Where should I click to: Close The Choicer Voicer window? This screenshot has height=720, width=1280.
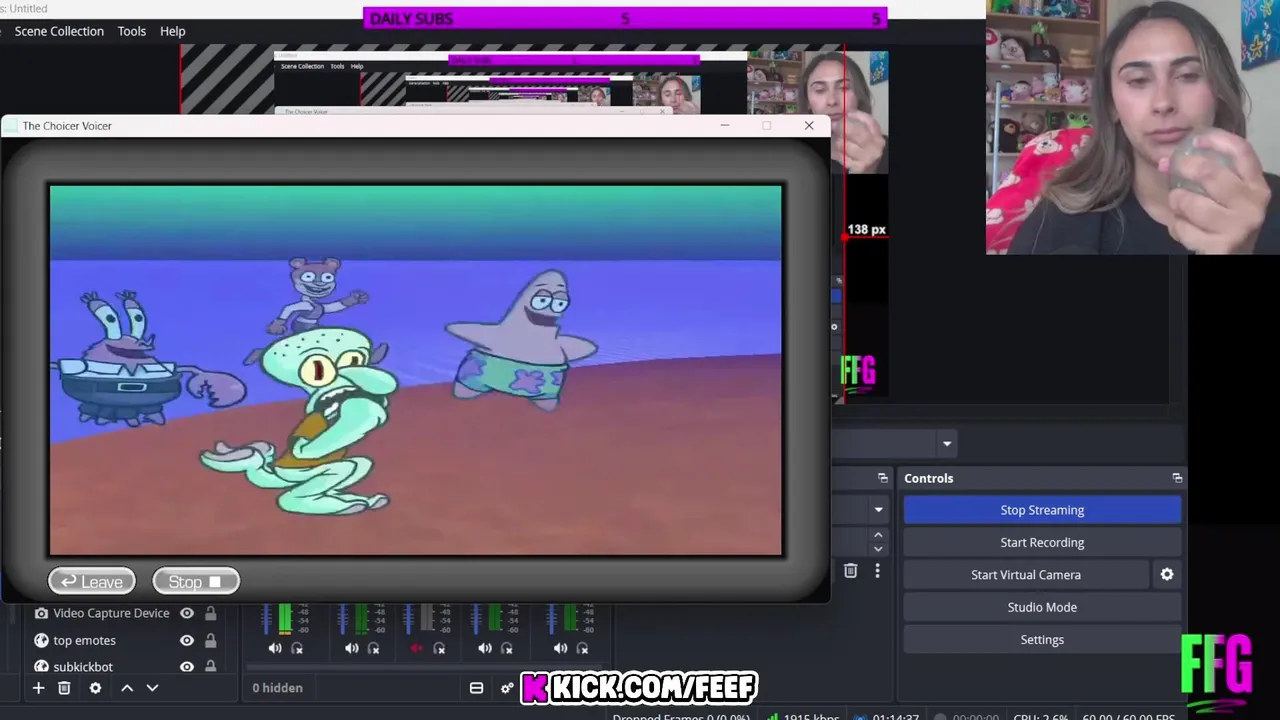click(x=809, y=125)
